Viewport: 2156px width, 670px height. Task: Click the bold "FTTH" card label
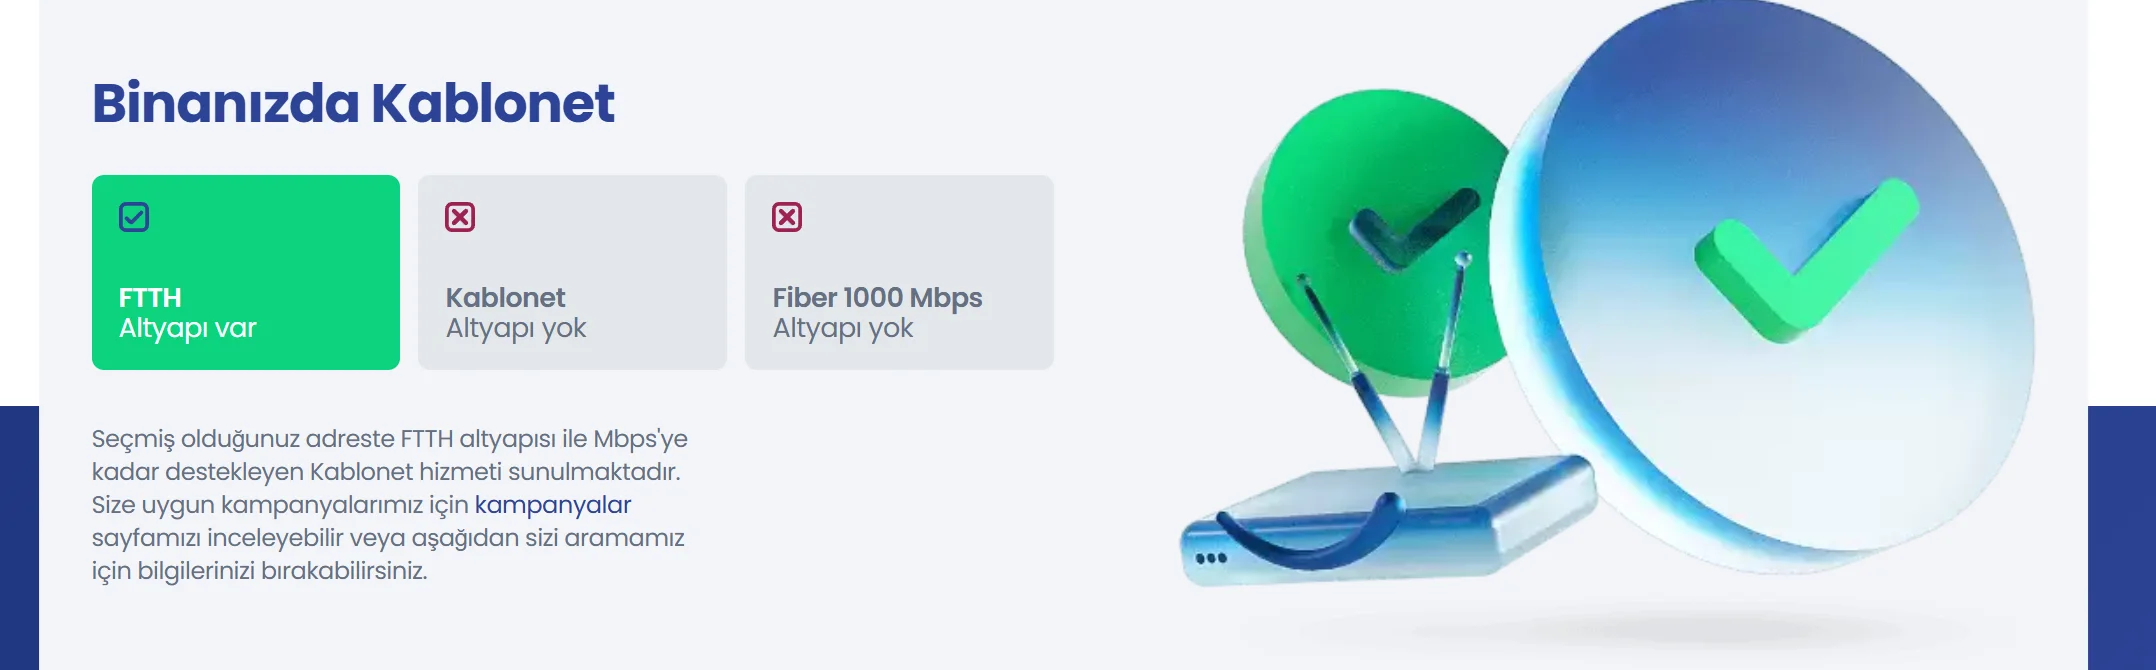[150, 297]
